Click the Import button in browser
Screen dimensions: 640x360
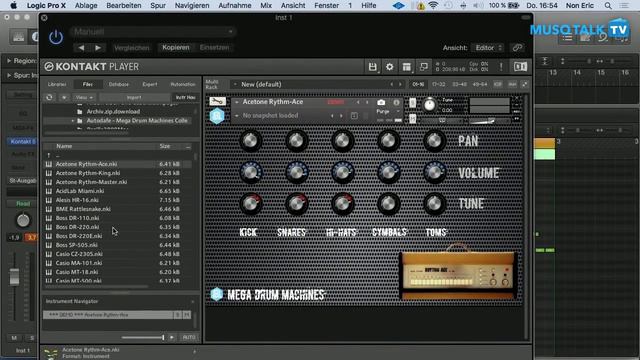(x=134, y=98)
